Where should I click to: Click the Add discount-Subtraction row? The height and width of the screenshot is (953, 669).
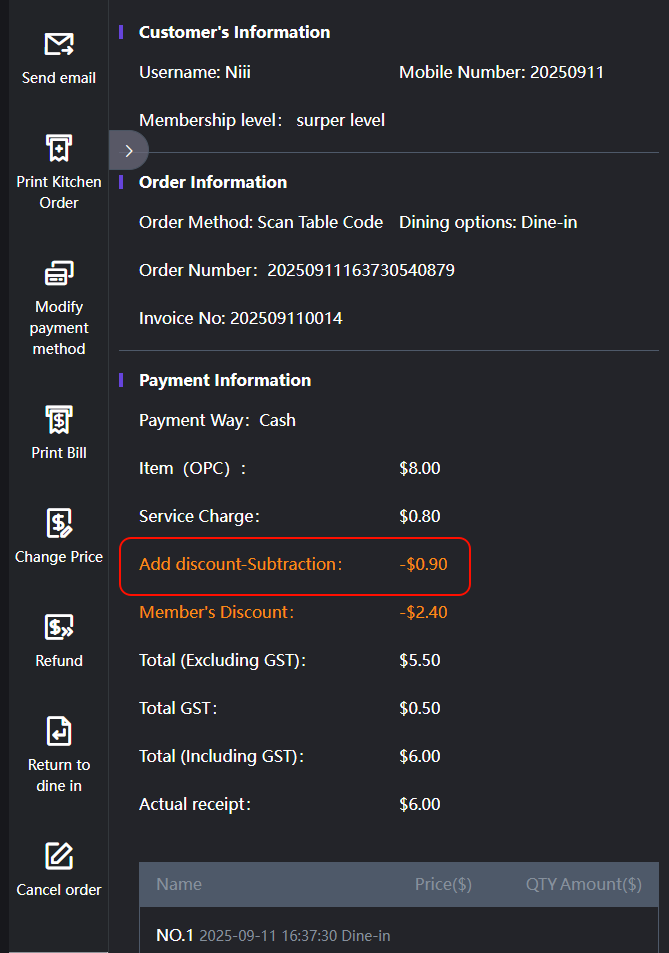pos(294,565)
